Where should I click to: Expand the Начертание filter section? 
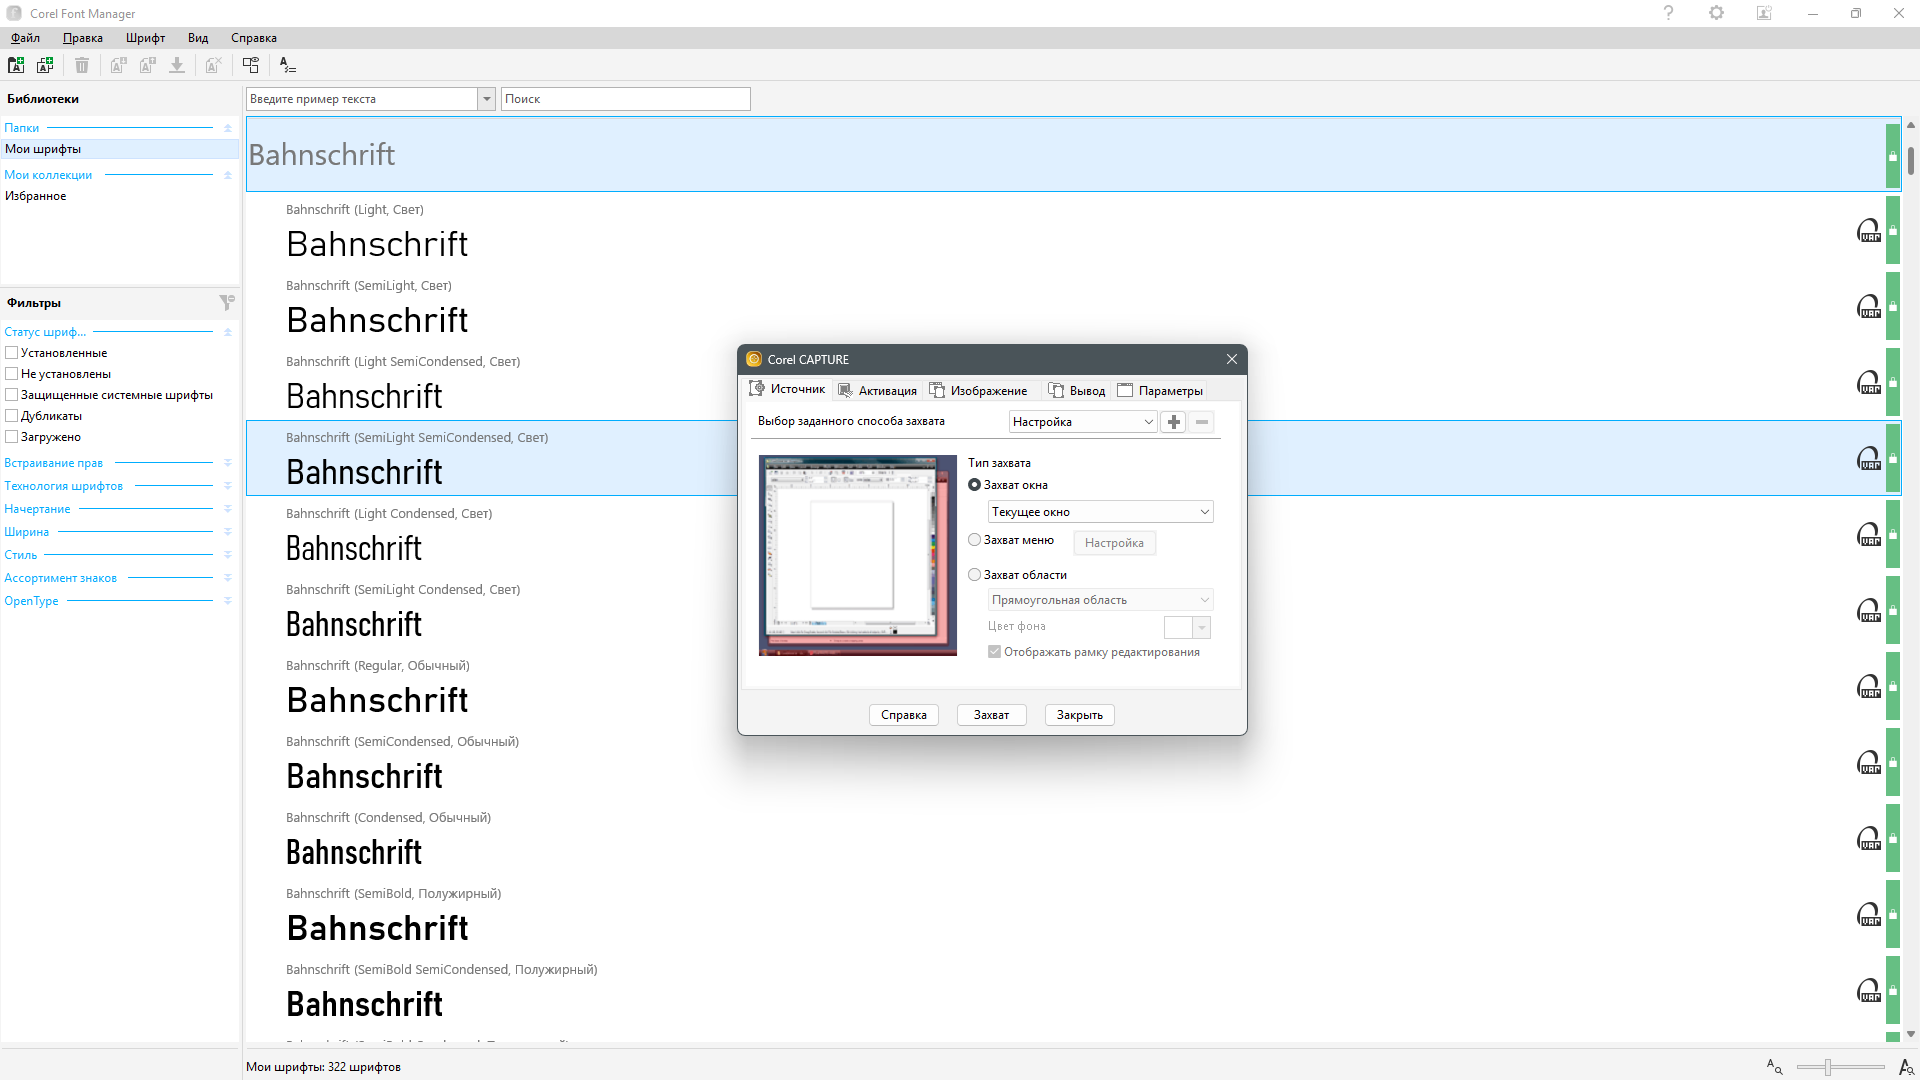227,509
